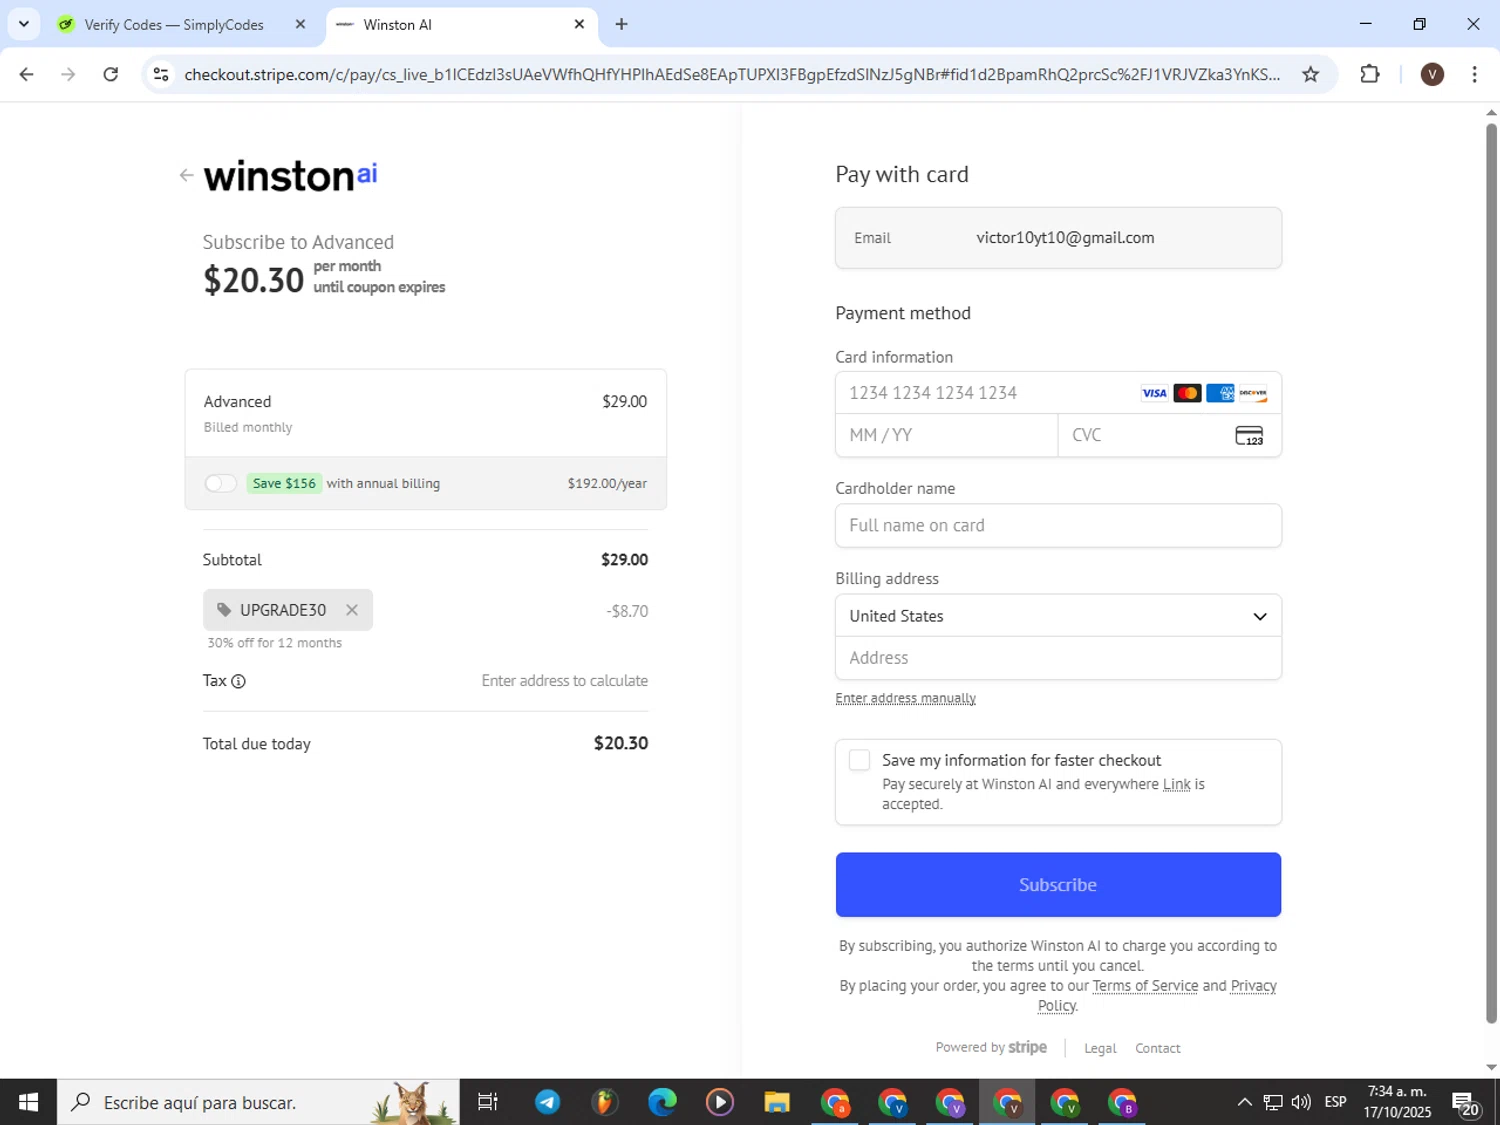Open a new browser tab

622,25
